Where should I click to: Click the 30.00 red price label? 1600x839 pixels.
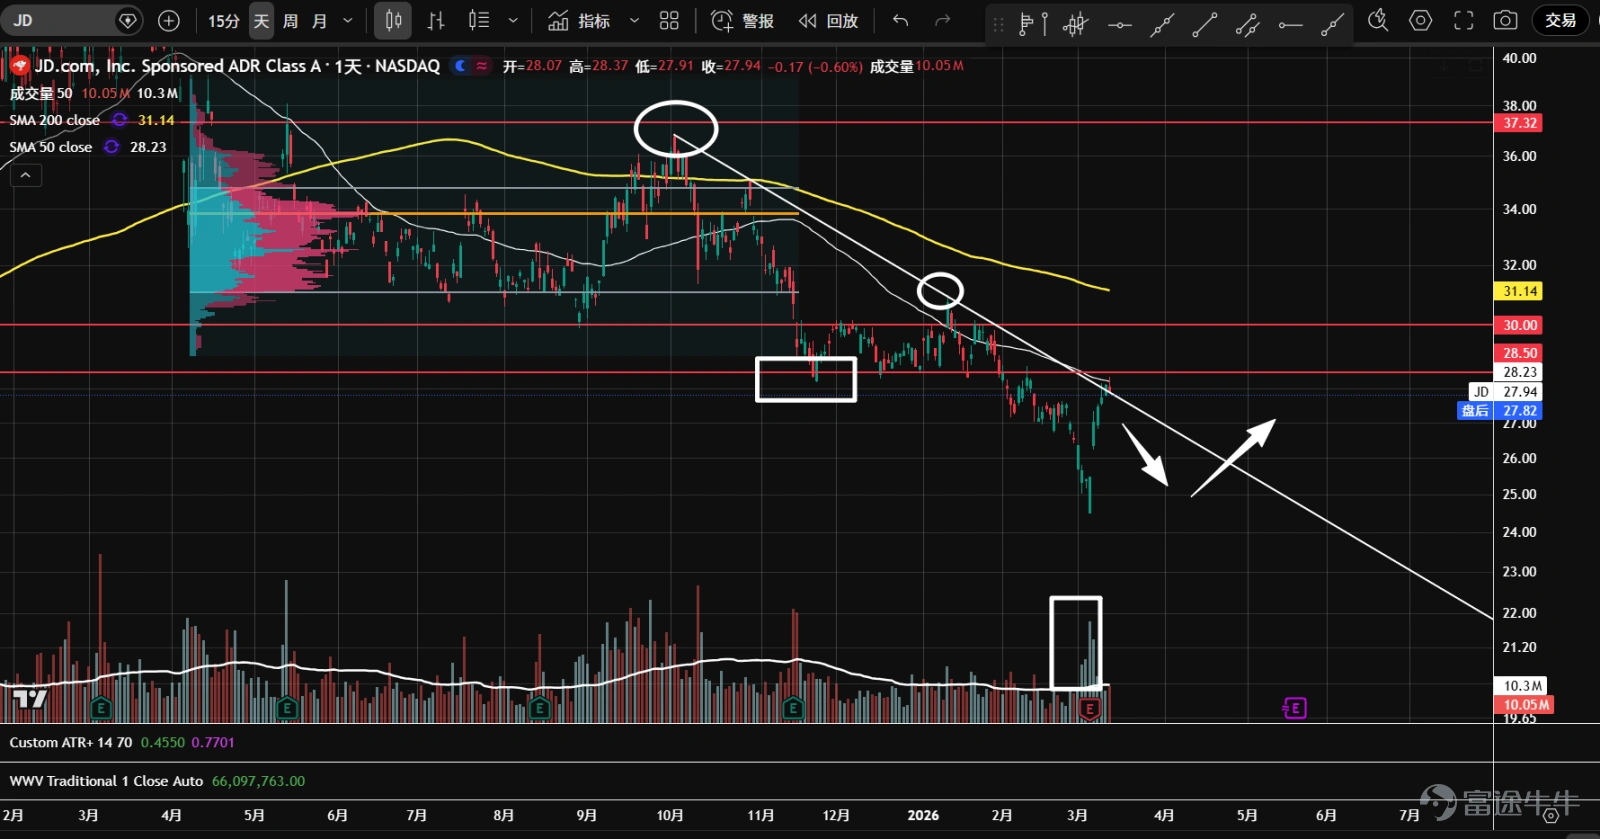pyautogui.click(x=1520, y=325)
